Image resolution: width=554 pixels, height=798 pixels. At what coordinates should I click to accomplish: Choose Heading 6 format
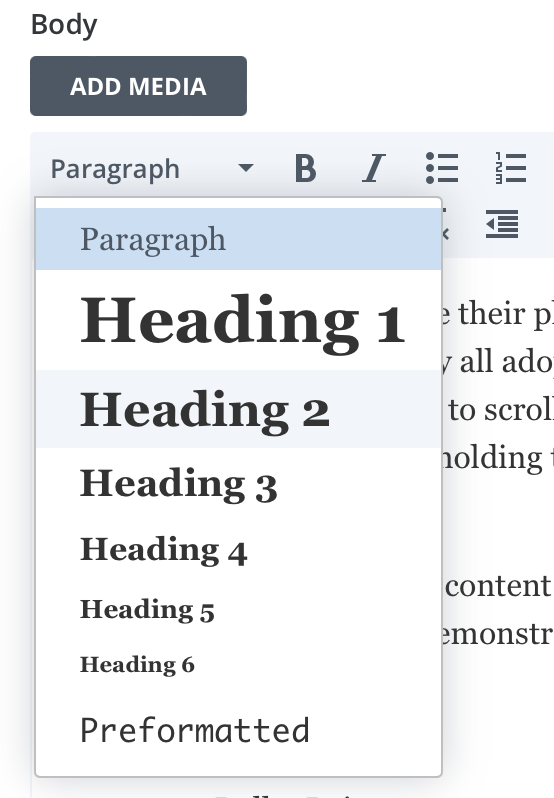coord(239,664)
